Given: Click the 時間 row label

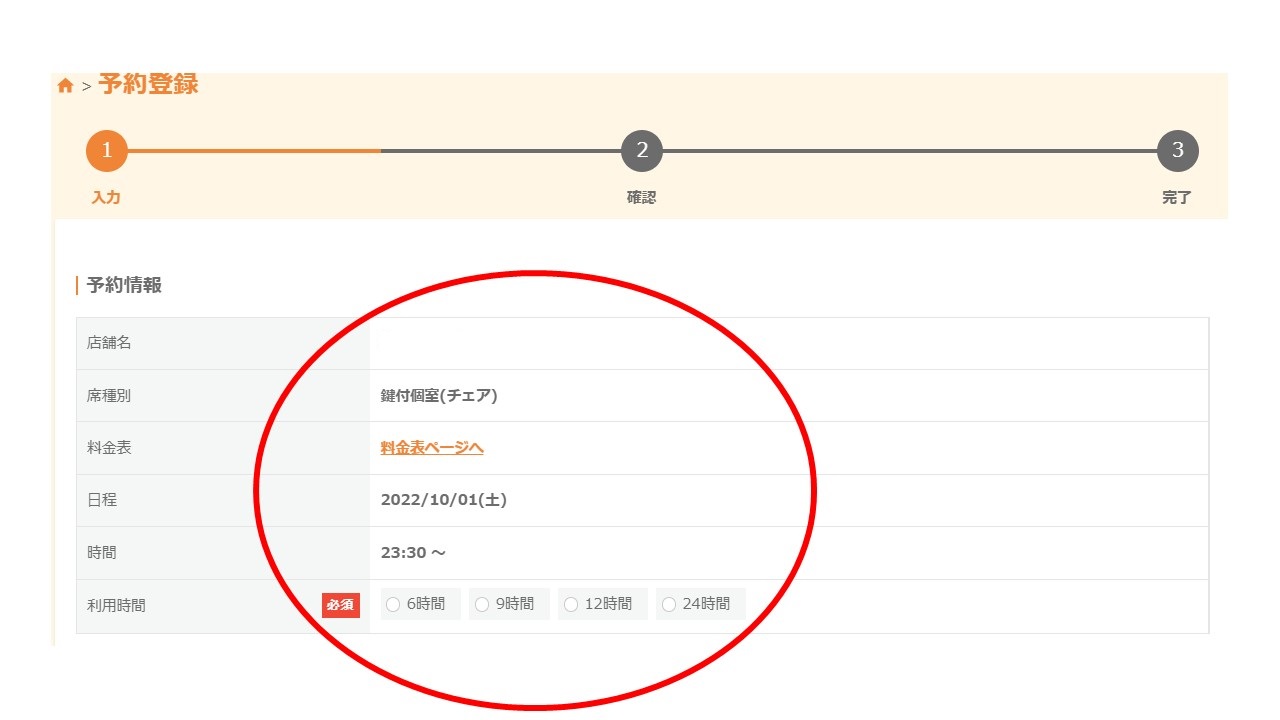Looking at the screenshot, I should coord(102,552).
